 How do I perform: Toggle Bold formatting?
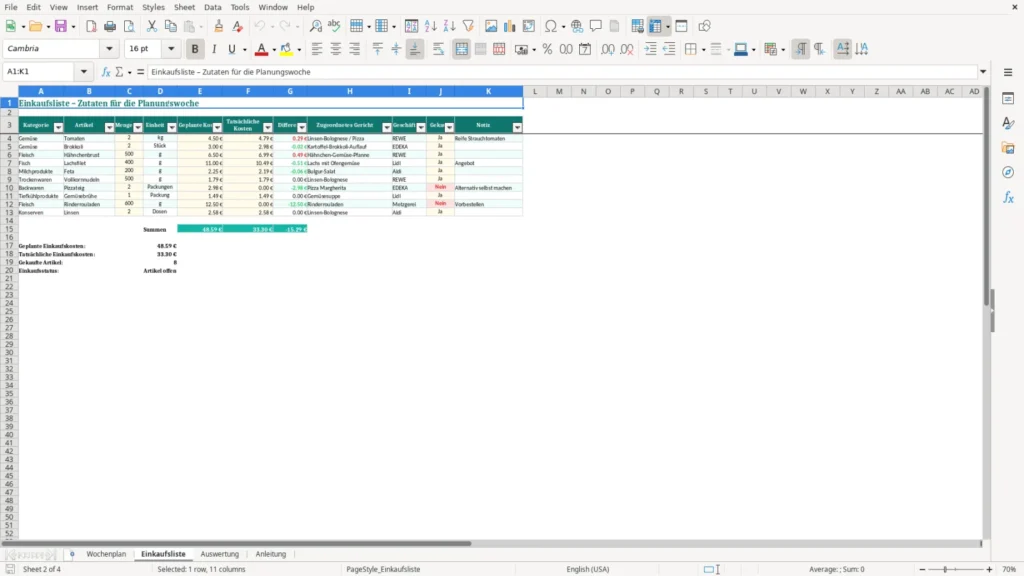pos(195,49)
